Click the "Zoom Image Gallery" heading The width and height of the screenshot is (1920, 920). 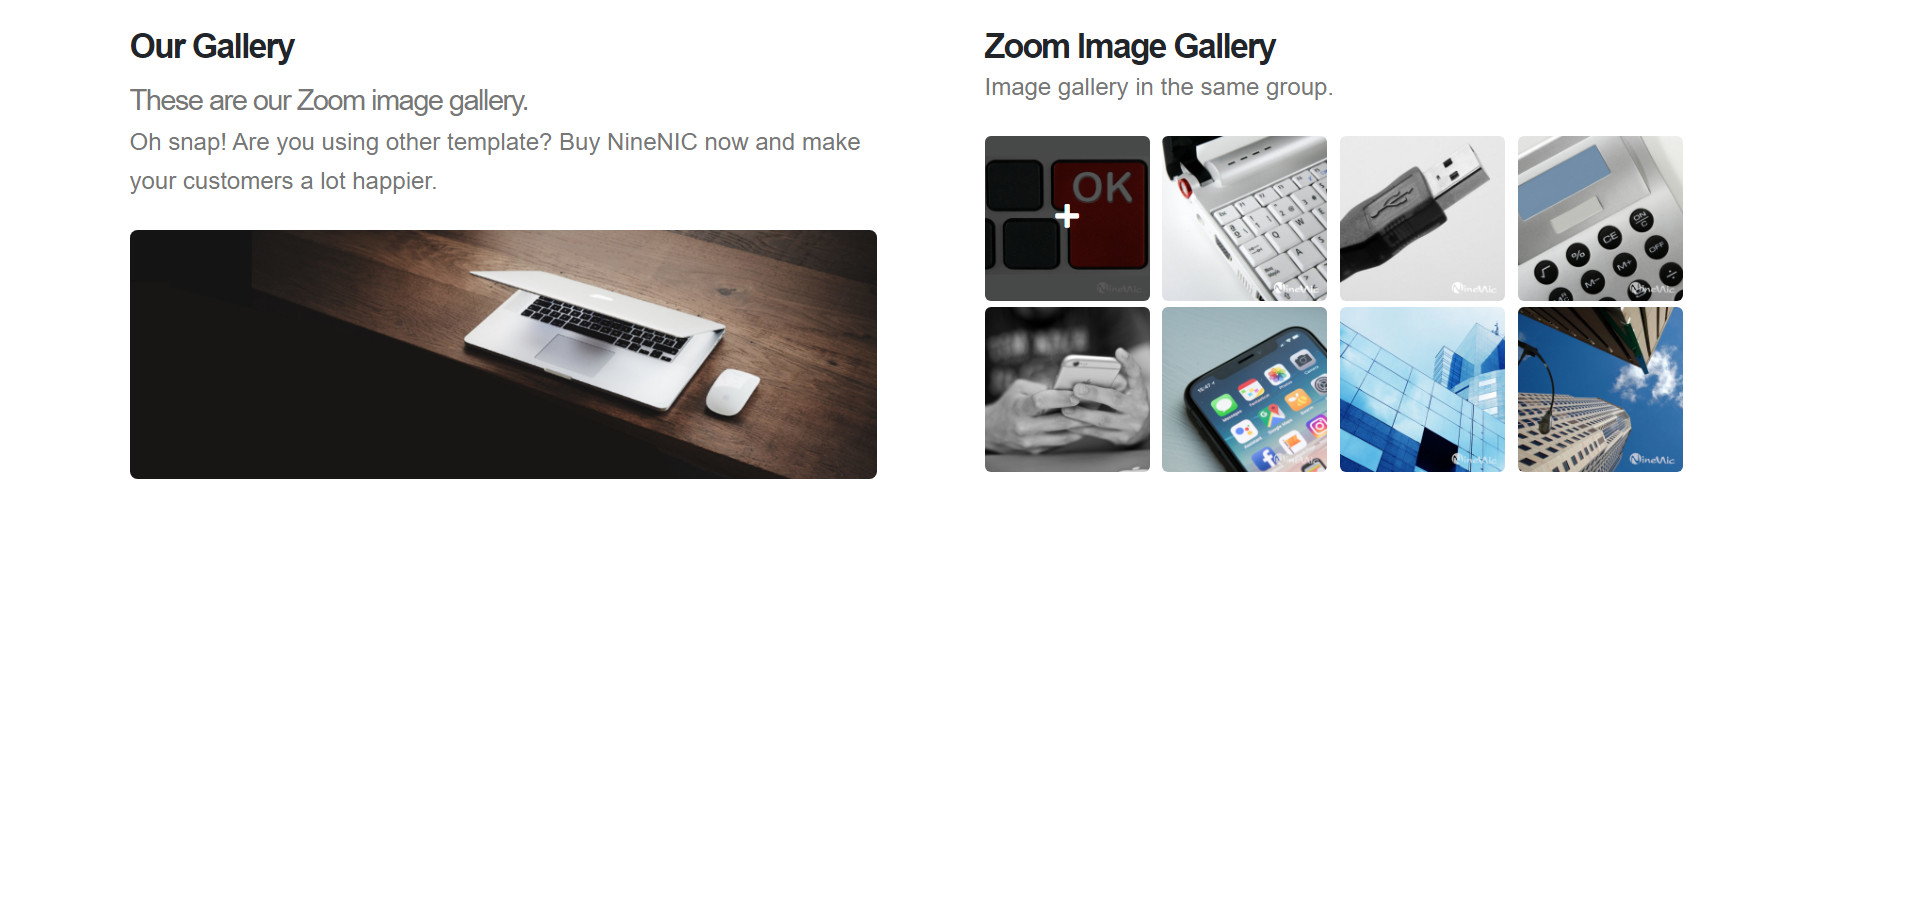click(1129, 46)
